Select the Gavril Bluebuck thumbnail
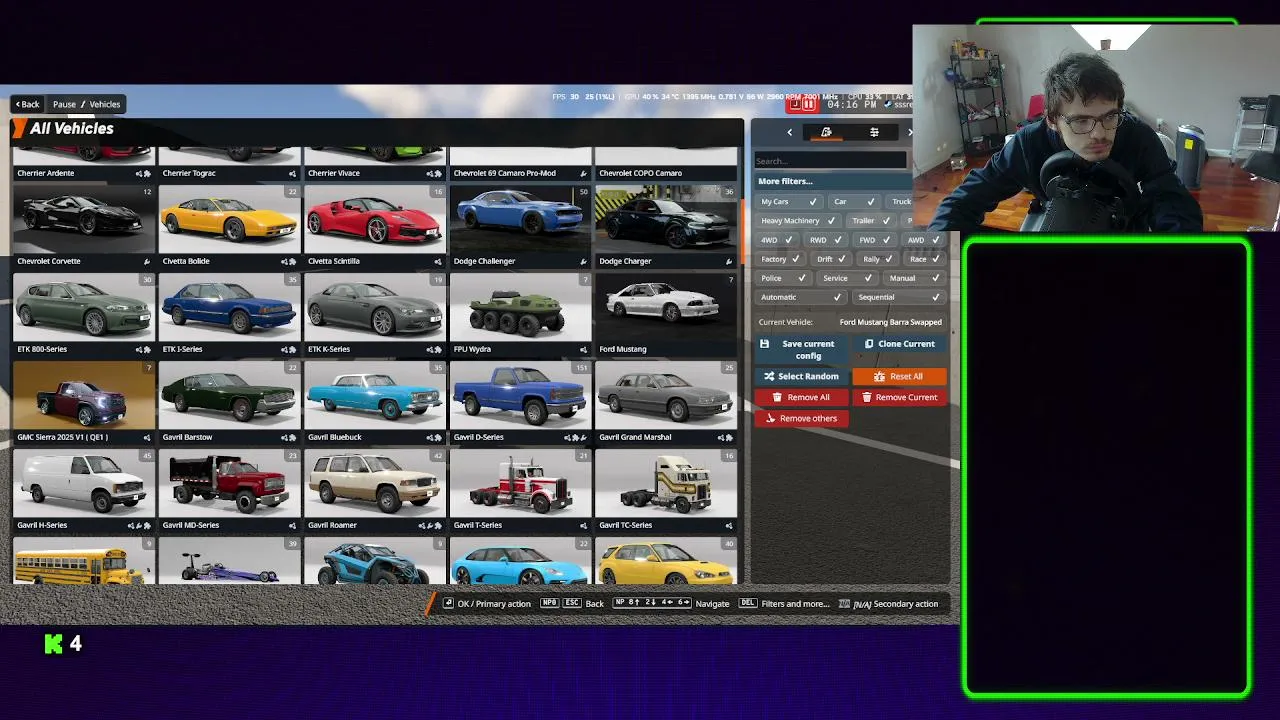The height and width of the screenshot is (720, 1280). 375,396
